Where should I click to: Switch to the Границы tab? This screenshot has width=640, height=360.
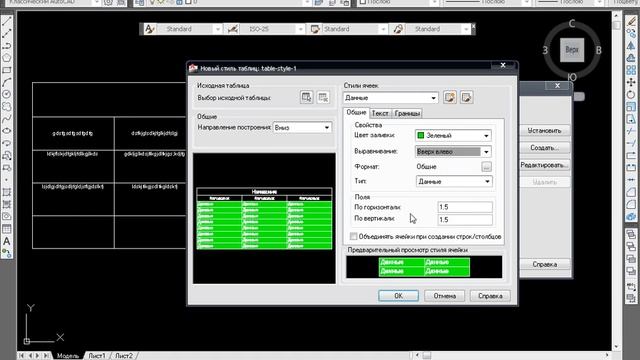[x=407, y=113]
